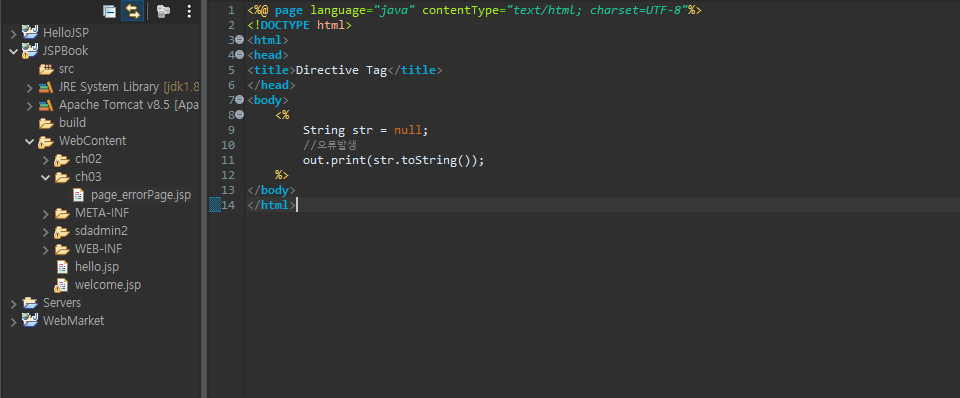Screen dimensions: 960x398
Task: Expand Apache Tomcat v8.5 library node
Action: tap(29, 105)
